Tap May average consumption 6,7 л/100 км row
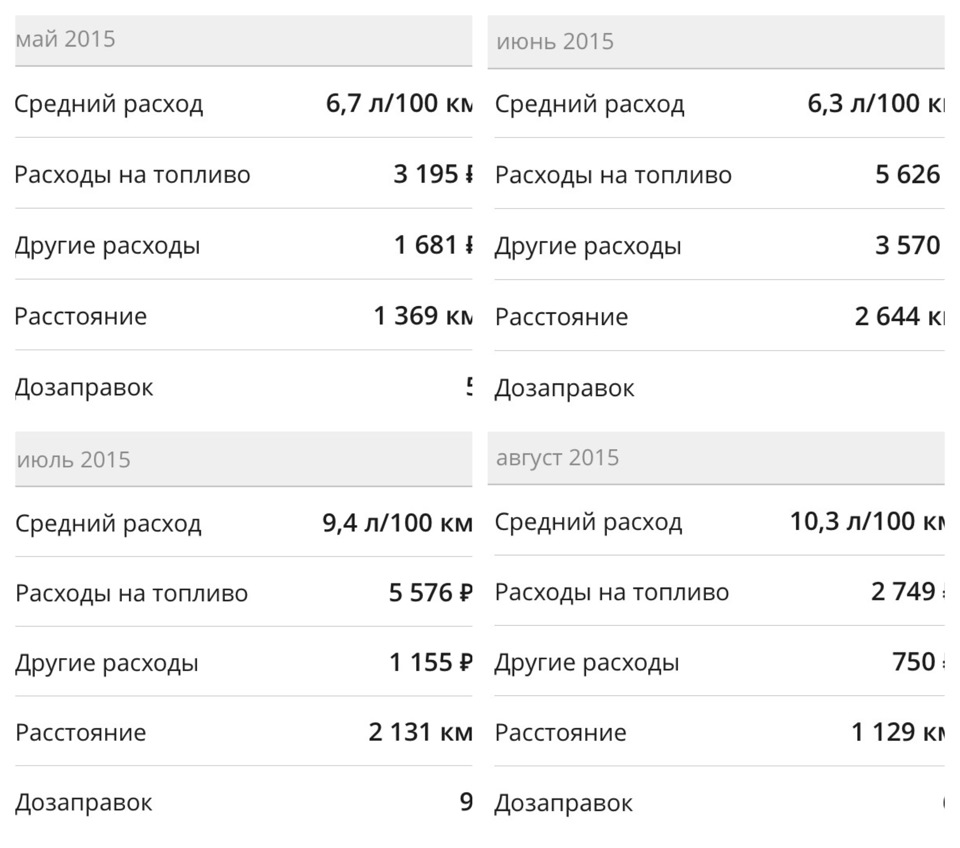The height and width of the screenshot is (848, 960). click(244, 103)
